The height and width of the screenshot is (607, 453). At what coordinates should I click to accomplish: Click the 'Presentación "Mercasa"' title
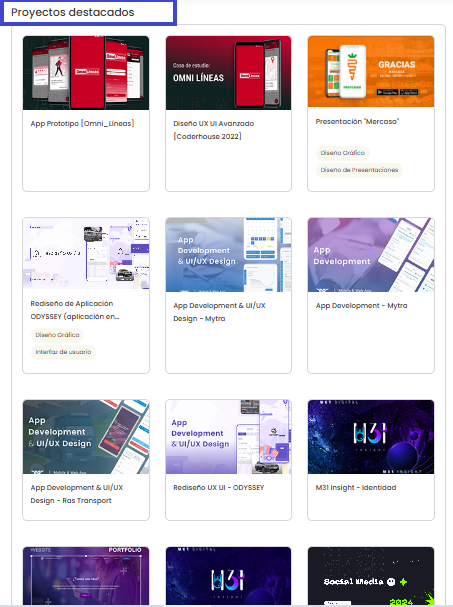click(357, 122)
